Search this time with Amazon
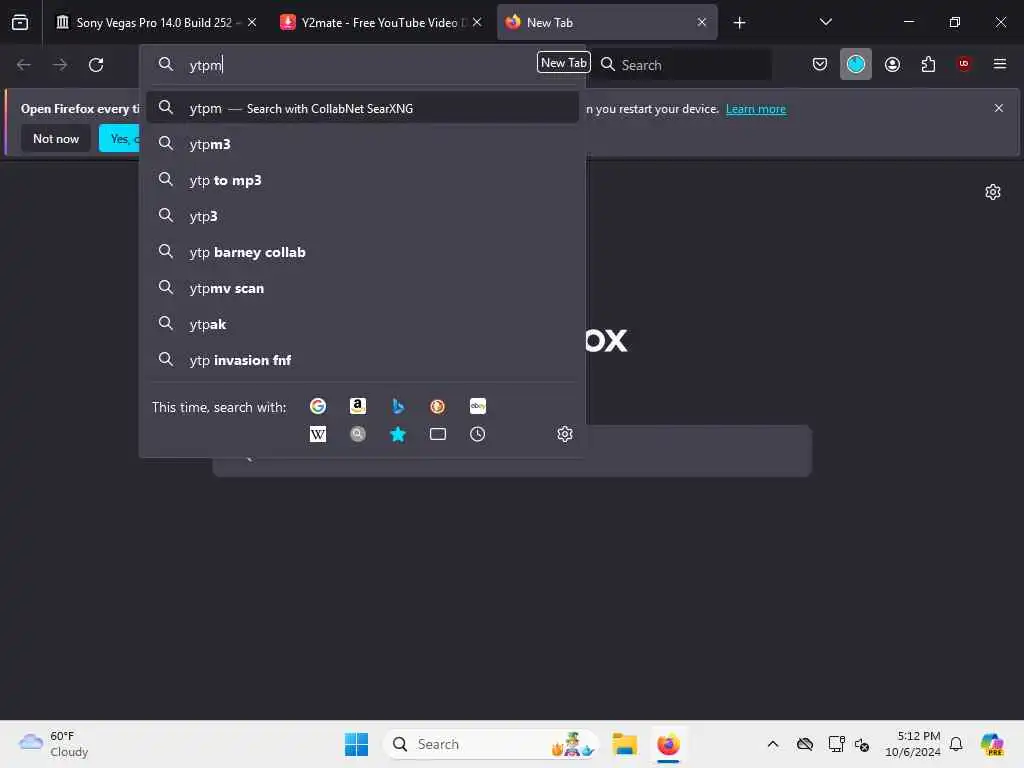 tap(358, 406)
